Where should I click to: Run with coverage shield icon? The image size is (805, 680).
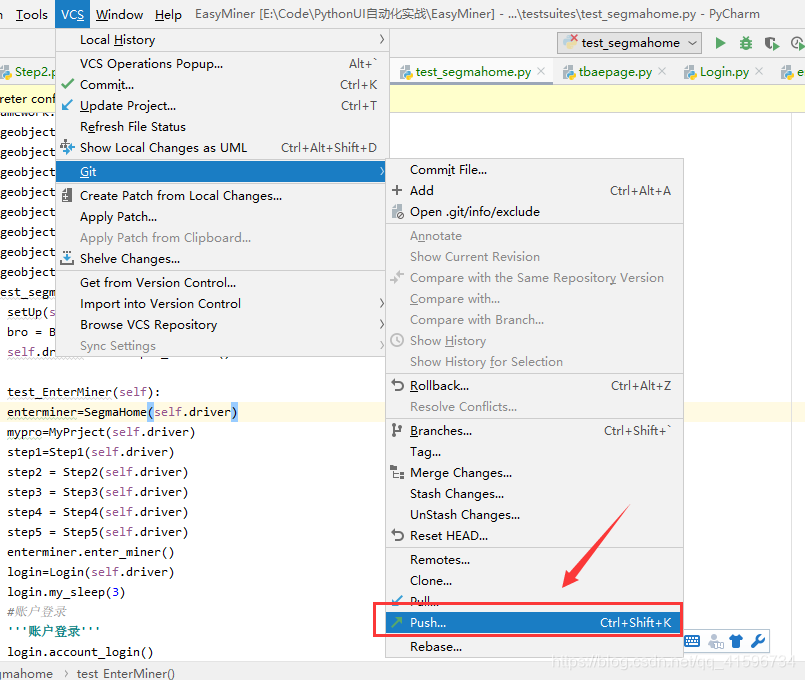pyautogui.click(x=772, y=44)
